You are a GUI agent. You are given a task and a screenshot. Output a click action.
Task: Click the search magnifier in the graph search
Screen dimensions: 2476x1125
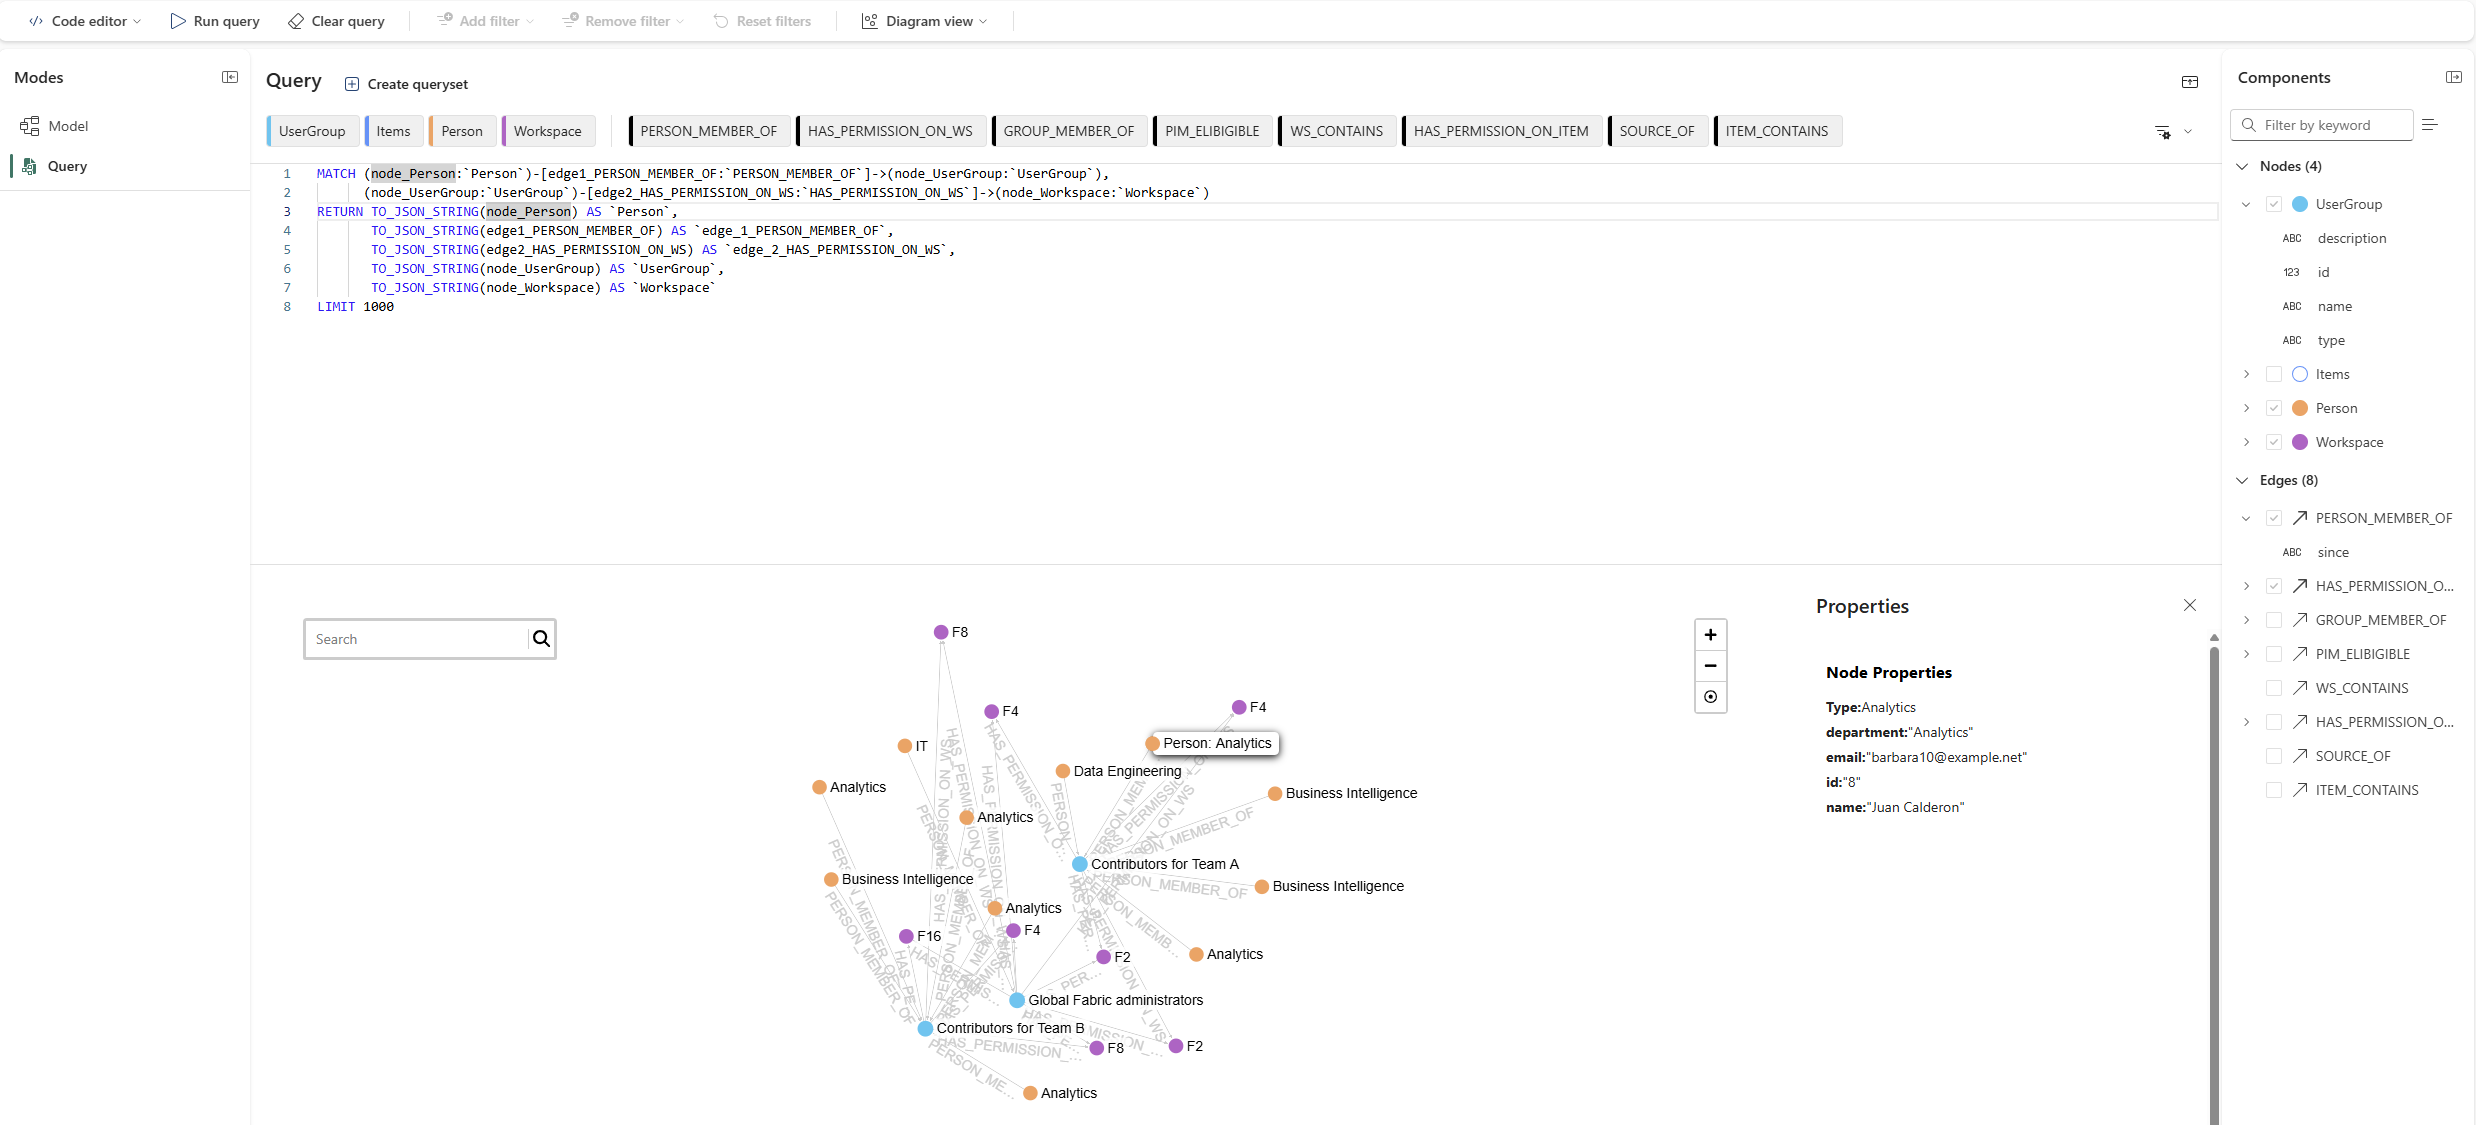541,638
